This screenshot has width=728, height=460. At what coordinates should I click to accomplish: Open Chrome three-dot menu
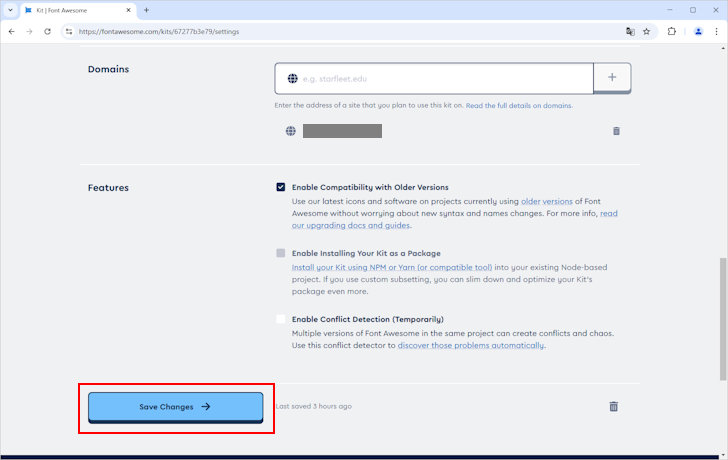[716, 31]
